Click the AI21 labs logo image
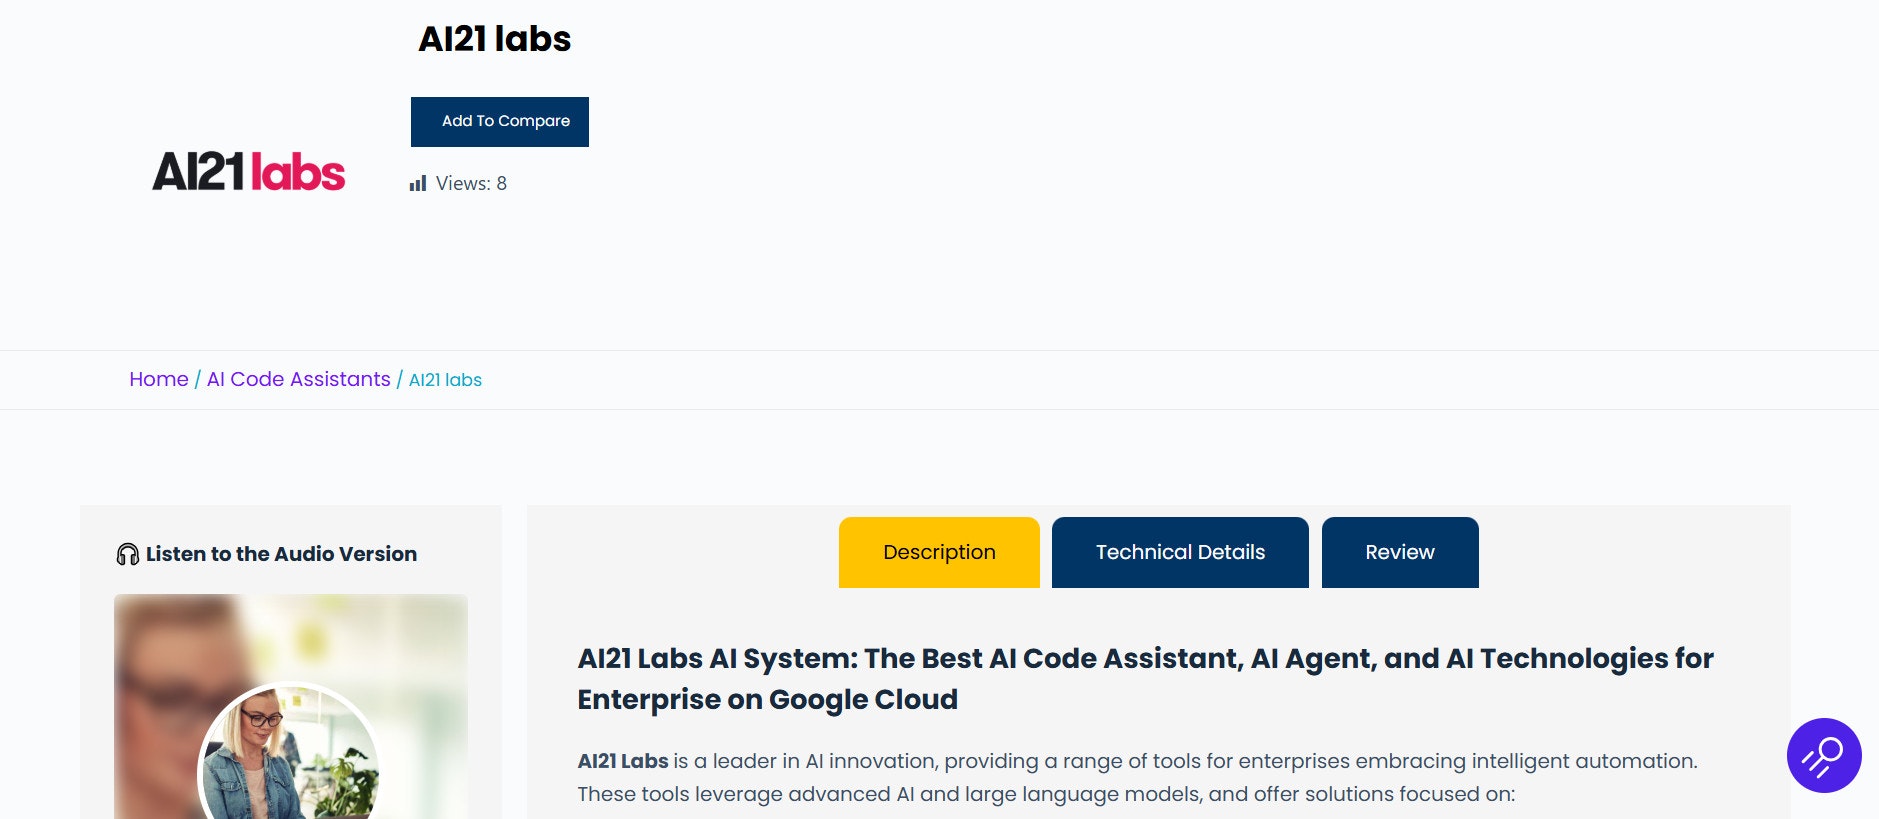1879x819 pixels. point(249,172)
